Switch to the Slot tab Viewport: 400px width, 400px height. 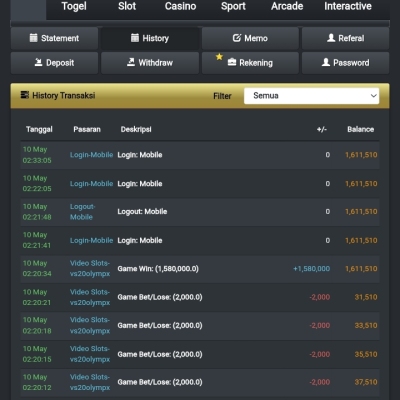(127, 6)
